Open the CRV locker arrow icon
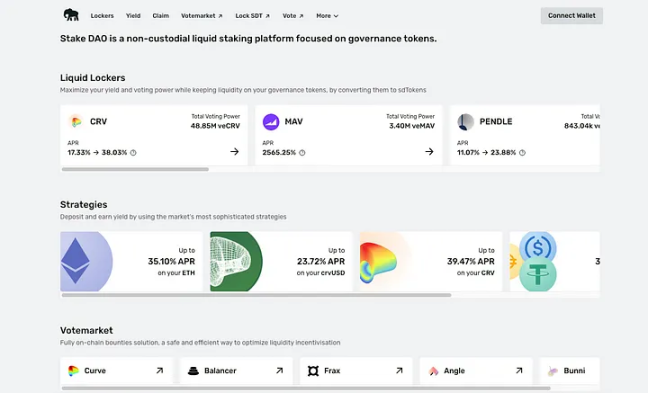Image resolution: width=648 pixels, height=393 pixels. [235, 152]
